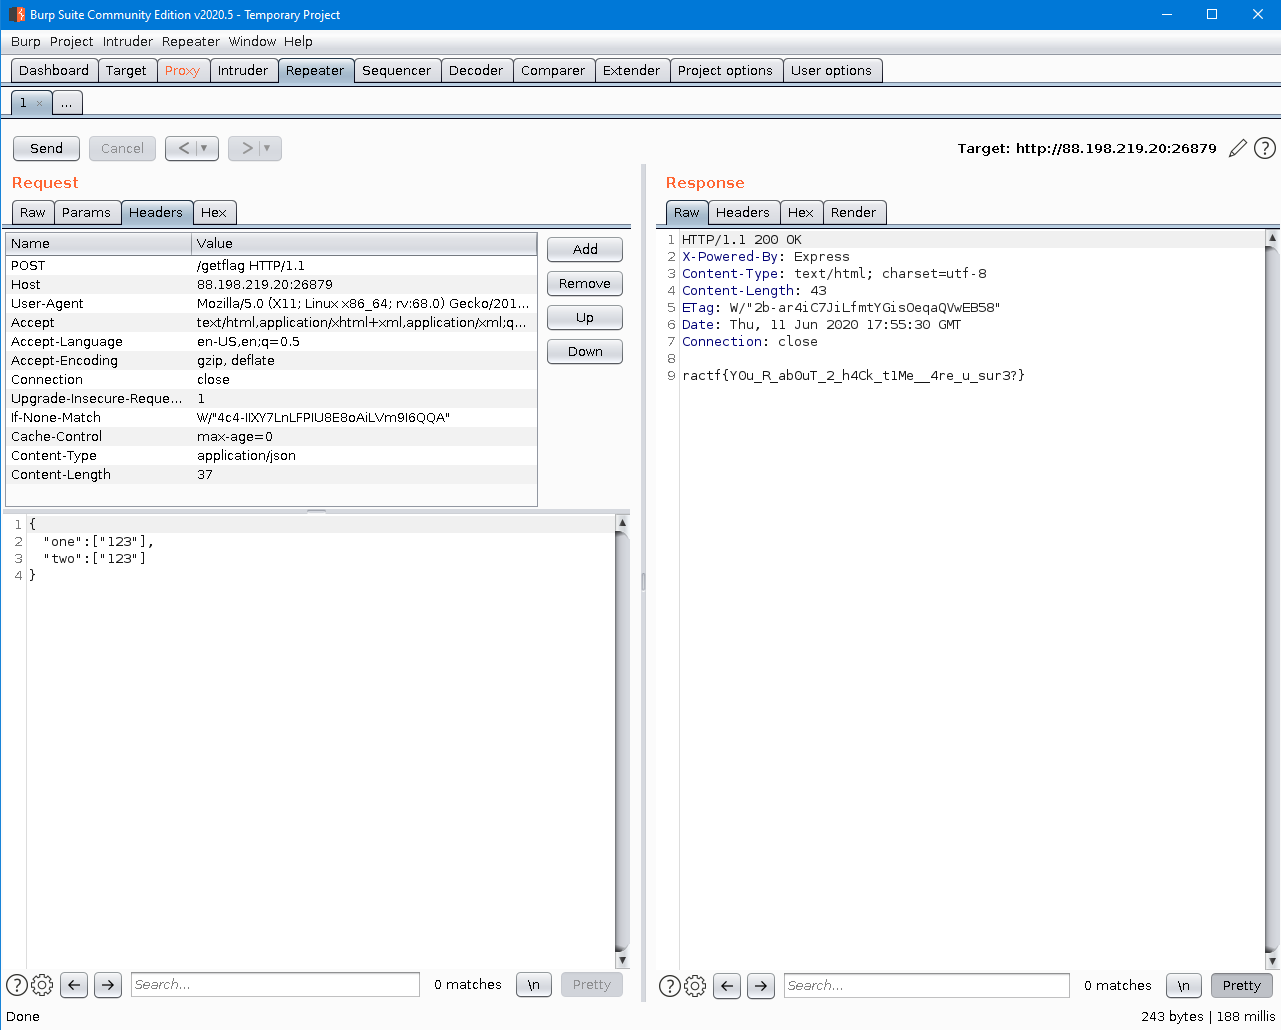The width and height of the screenshot is (1281, 1030).
Task: Open response panel help icon
Action: (670, 986)
